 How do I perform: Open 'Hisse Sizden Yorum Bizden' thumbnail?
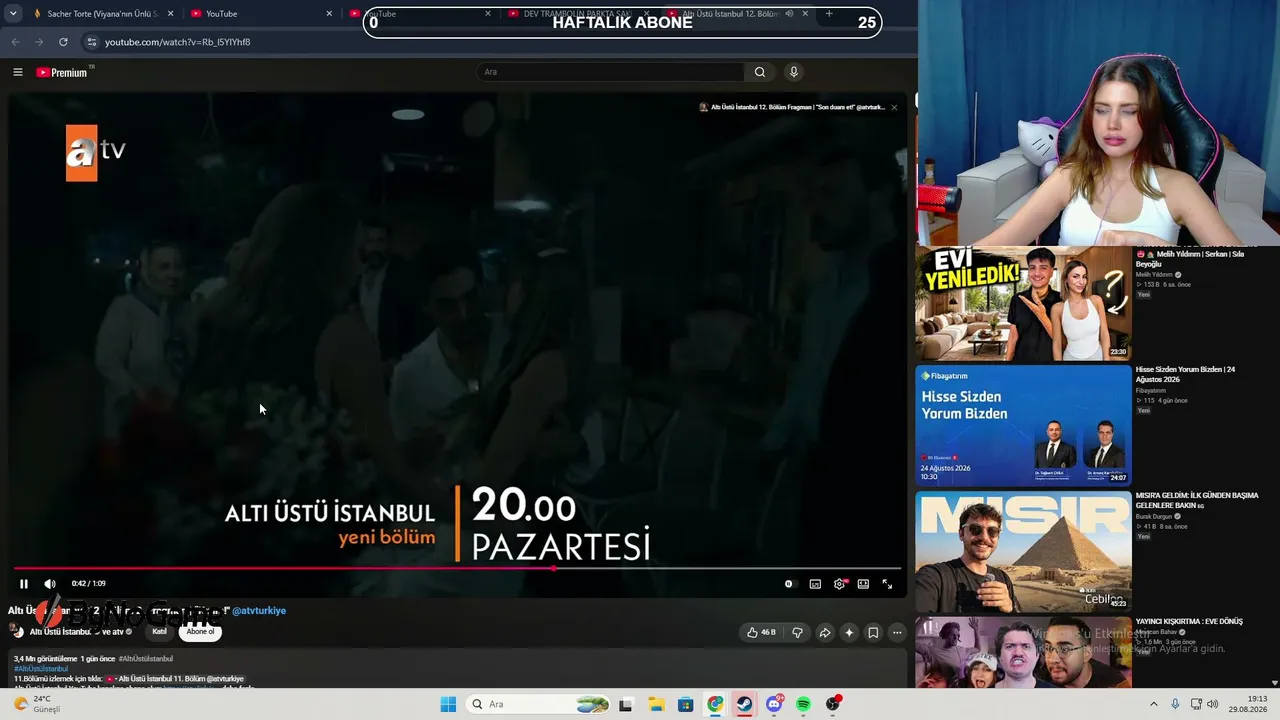[1023, 426]
